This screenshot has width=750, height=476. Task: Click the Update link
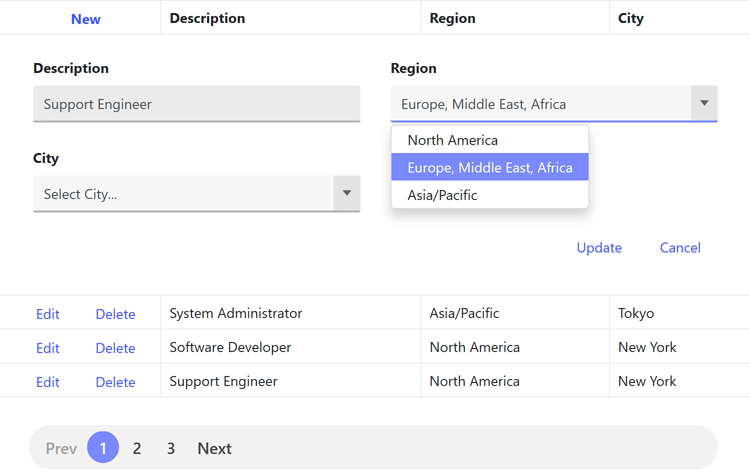click(599, 248)
